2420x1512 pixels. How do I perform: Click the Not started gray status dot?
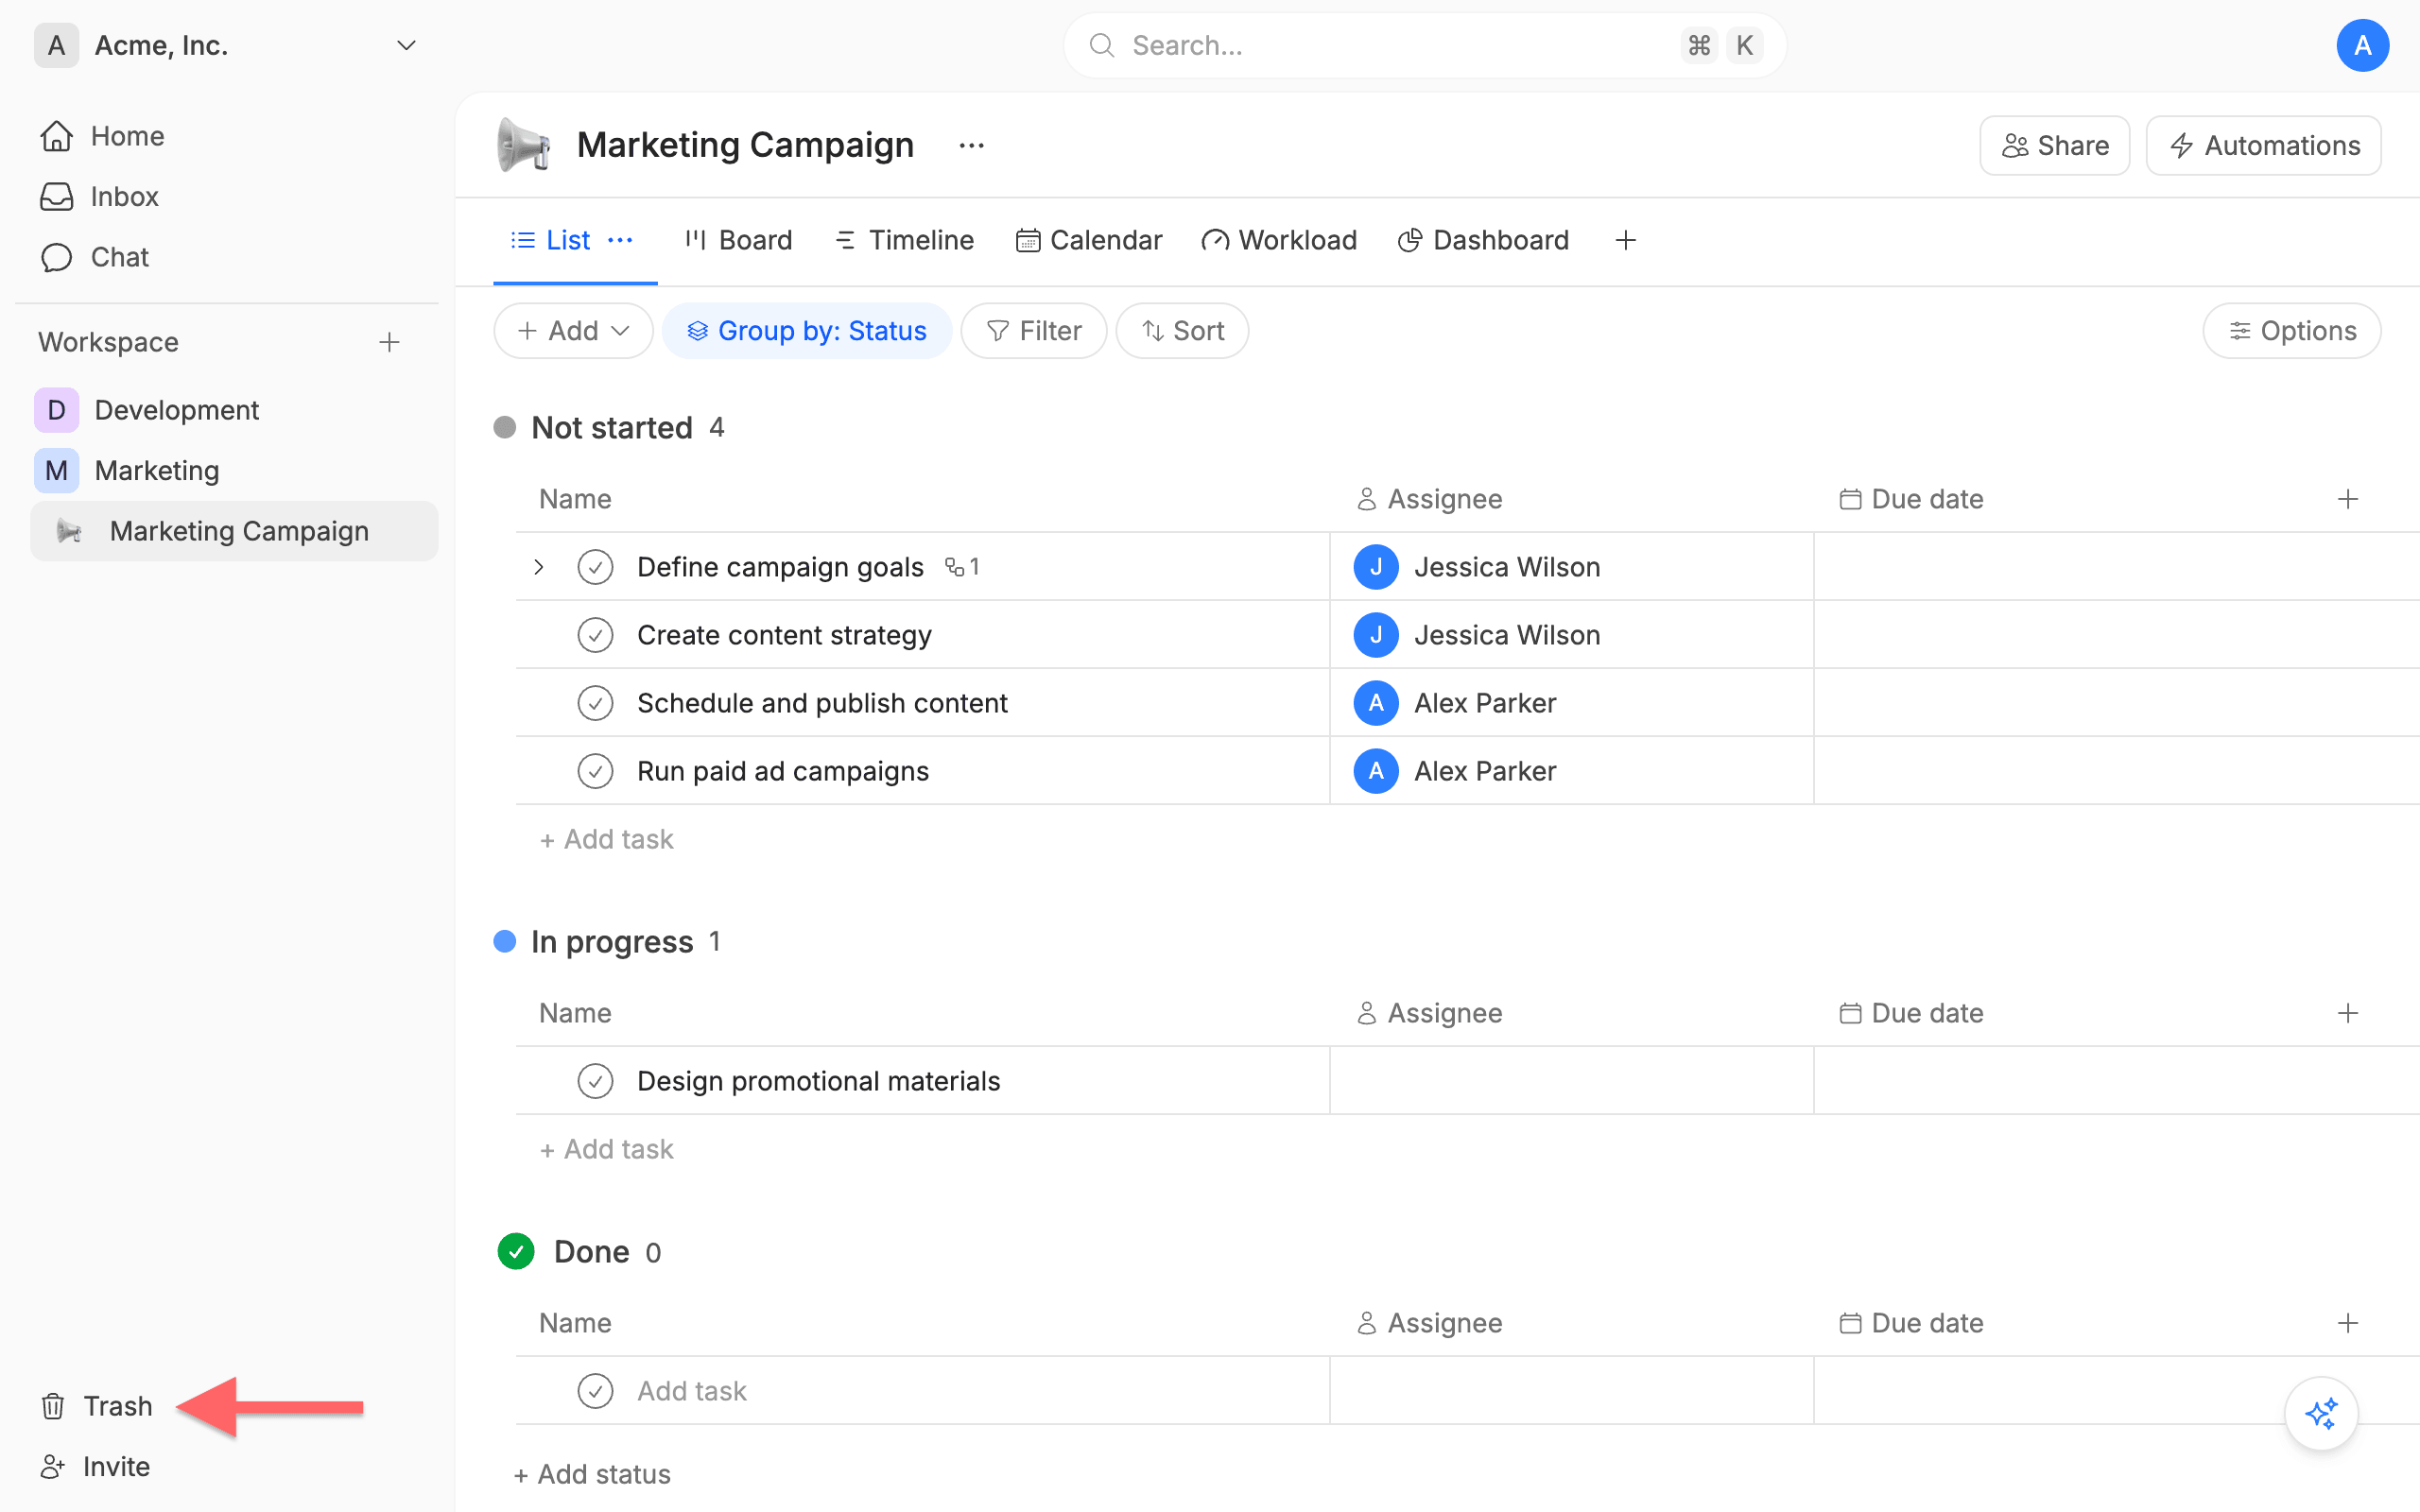point(505,428)
